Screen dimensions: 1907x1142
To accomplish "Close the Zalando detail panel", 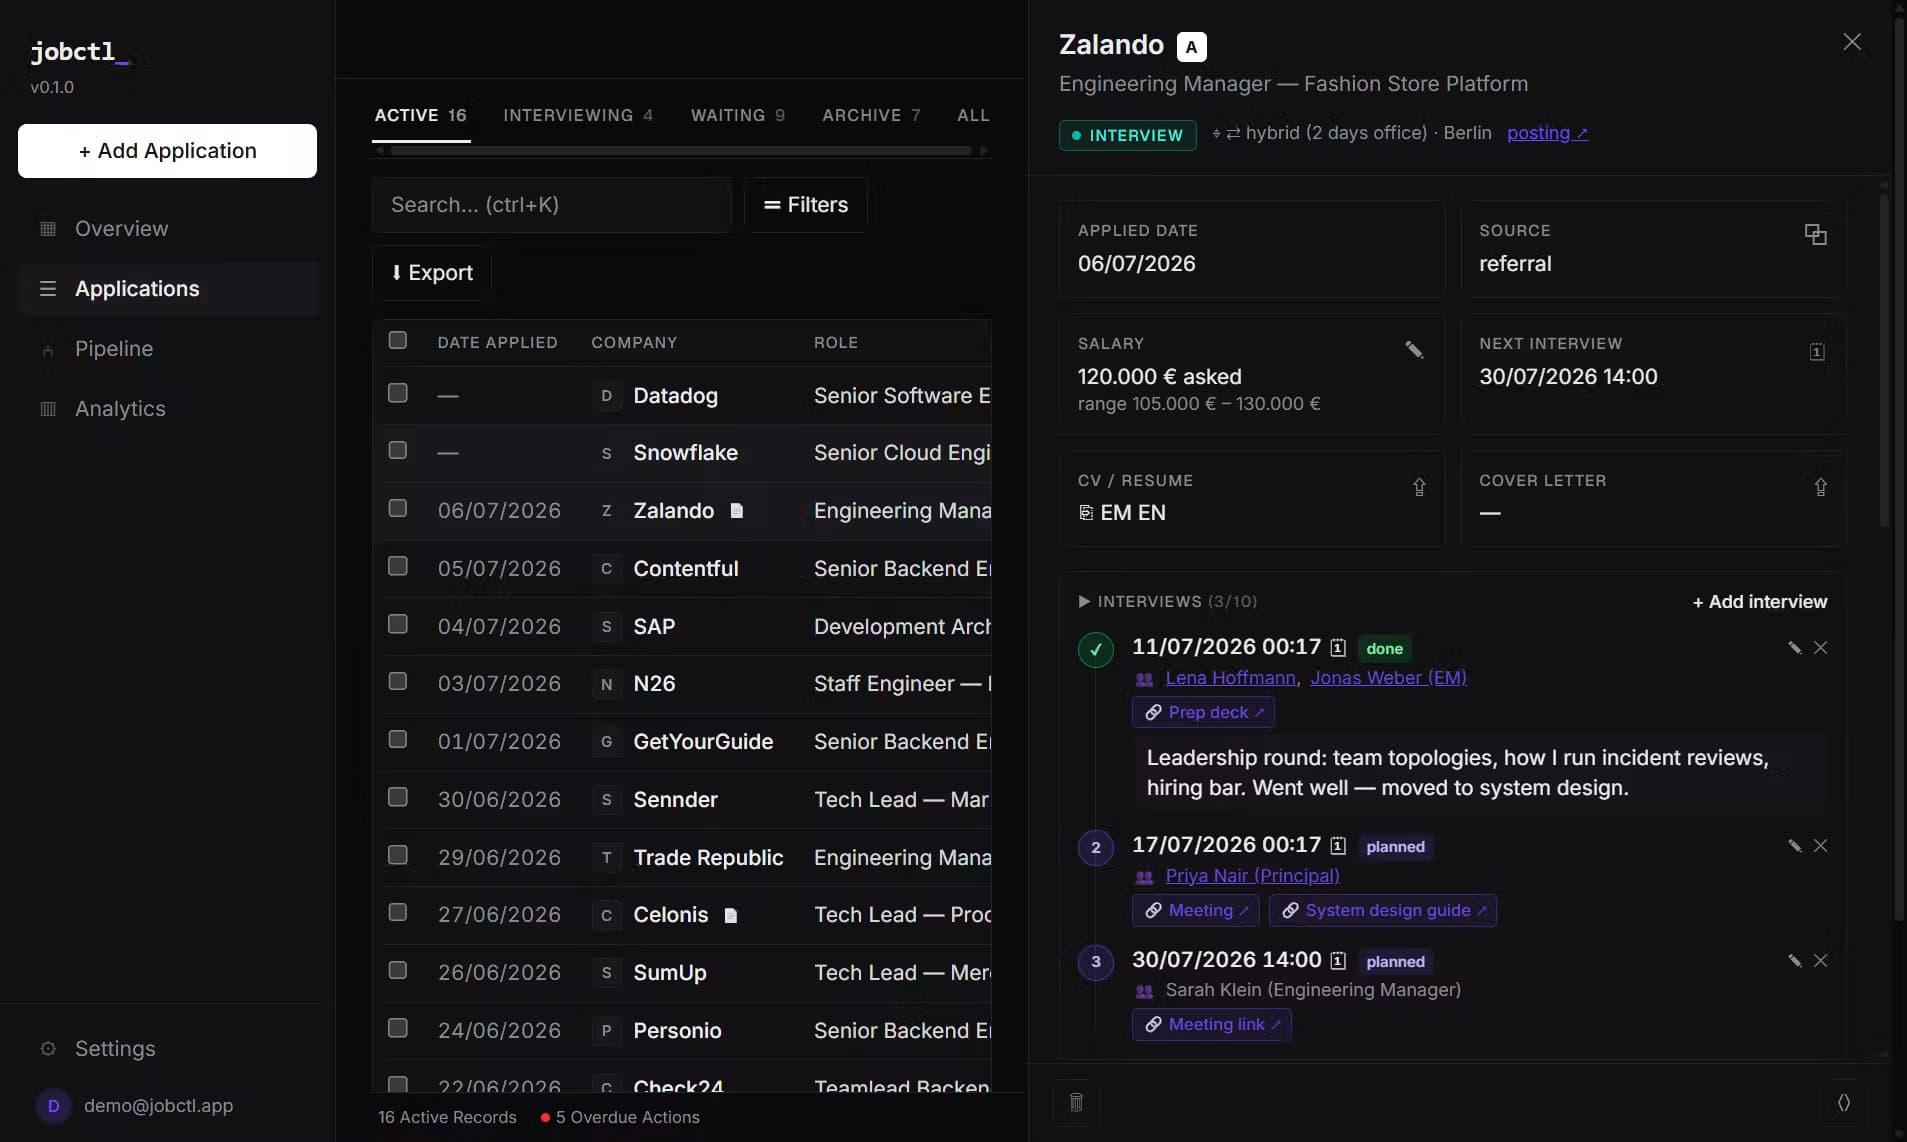I will [1852, 42].
